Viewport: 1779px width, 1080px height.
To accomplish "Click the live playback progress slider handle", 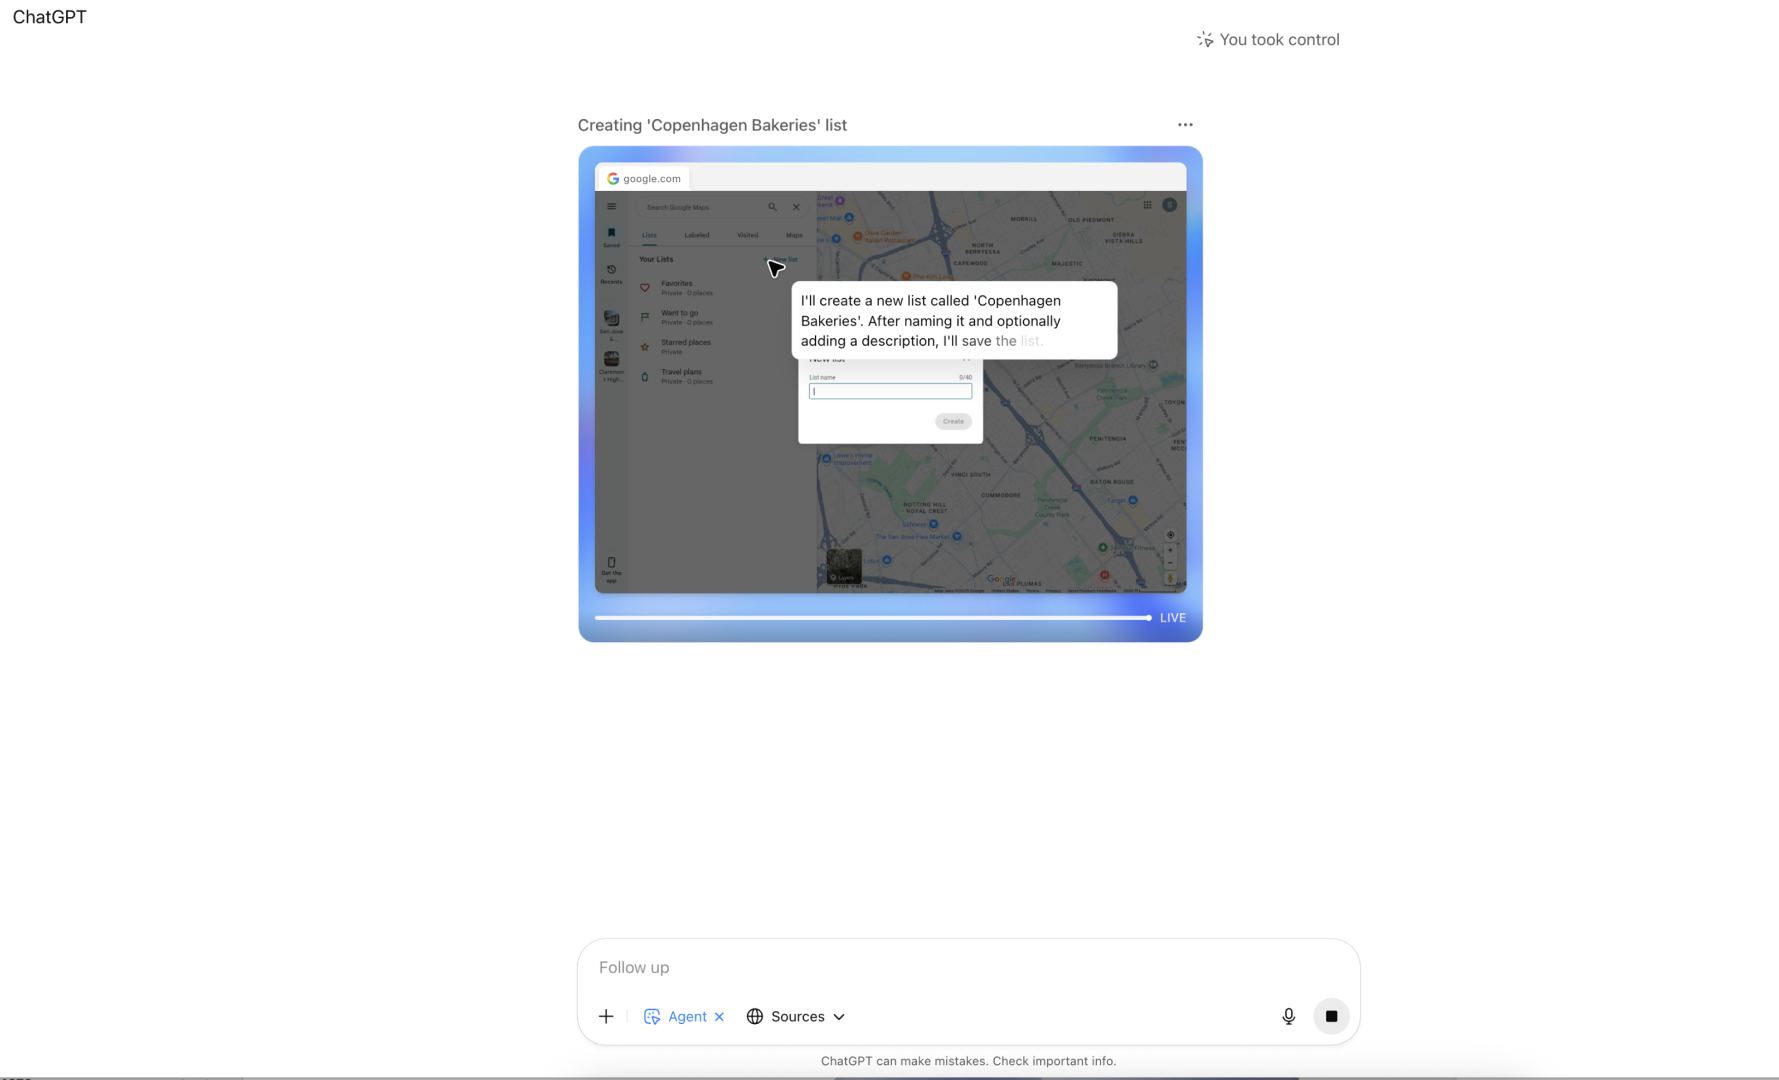I will click(x=1149, y=618).
